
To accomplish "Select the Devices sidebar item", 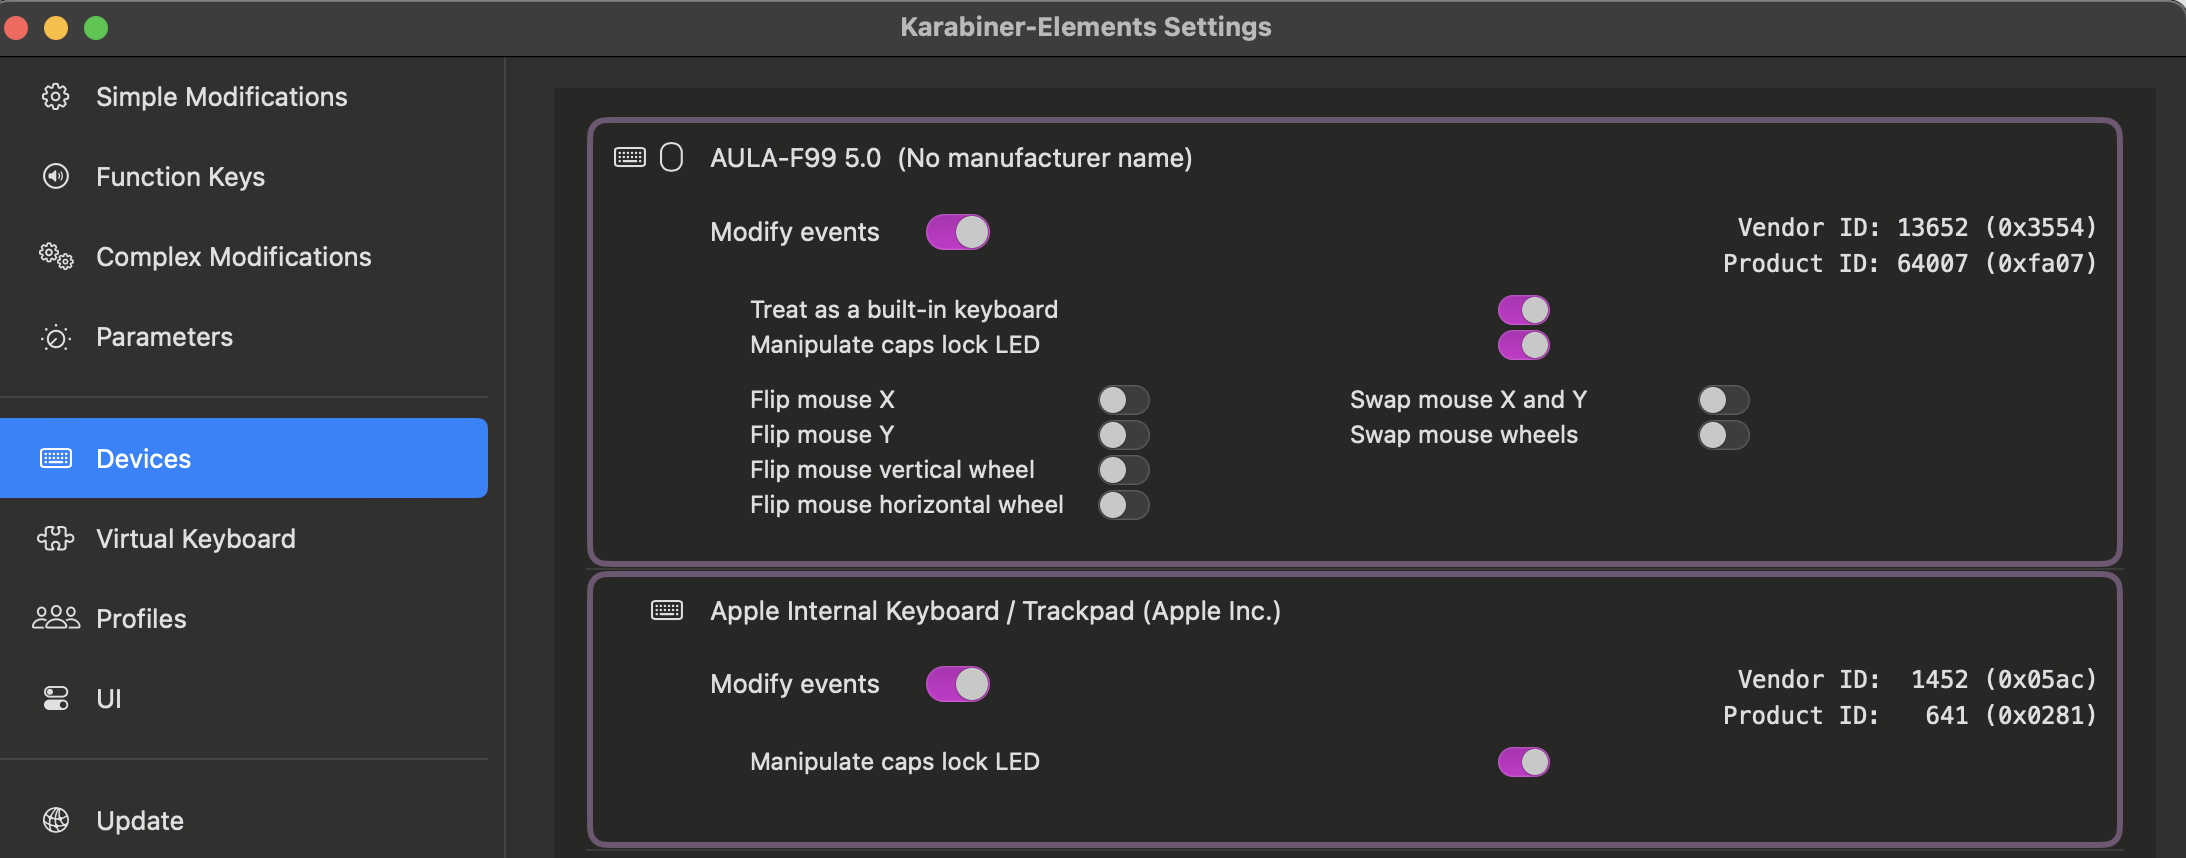I will [x=244, y=458].
